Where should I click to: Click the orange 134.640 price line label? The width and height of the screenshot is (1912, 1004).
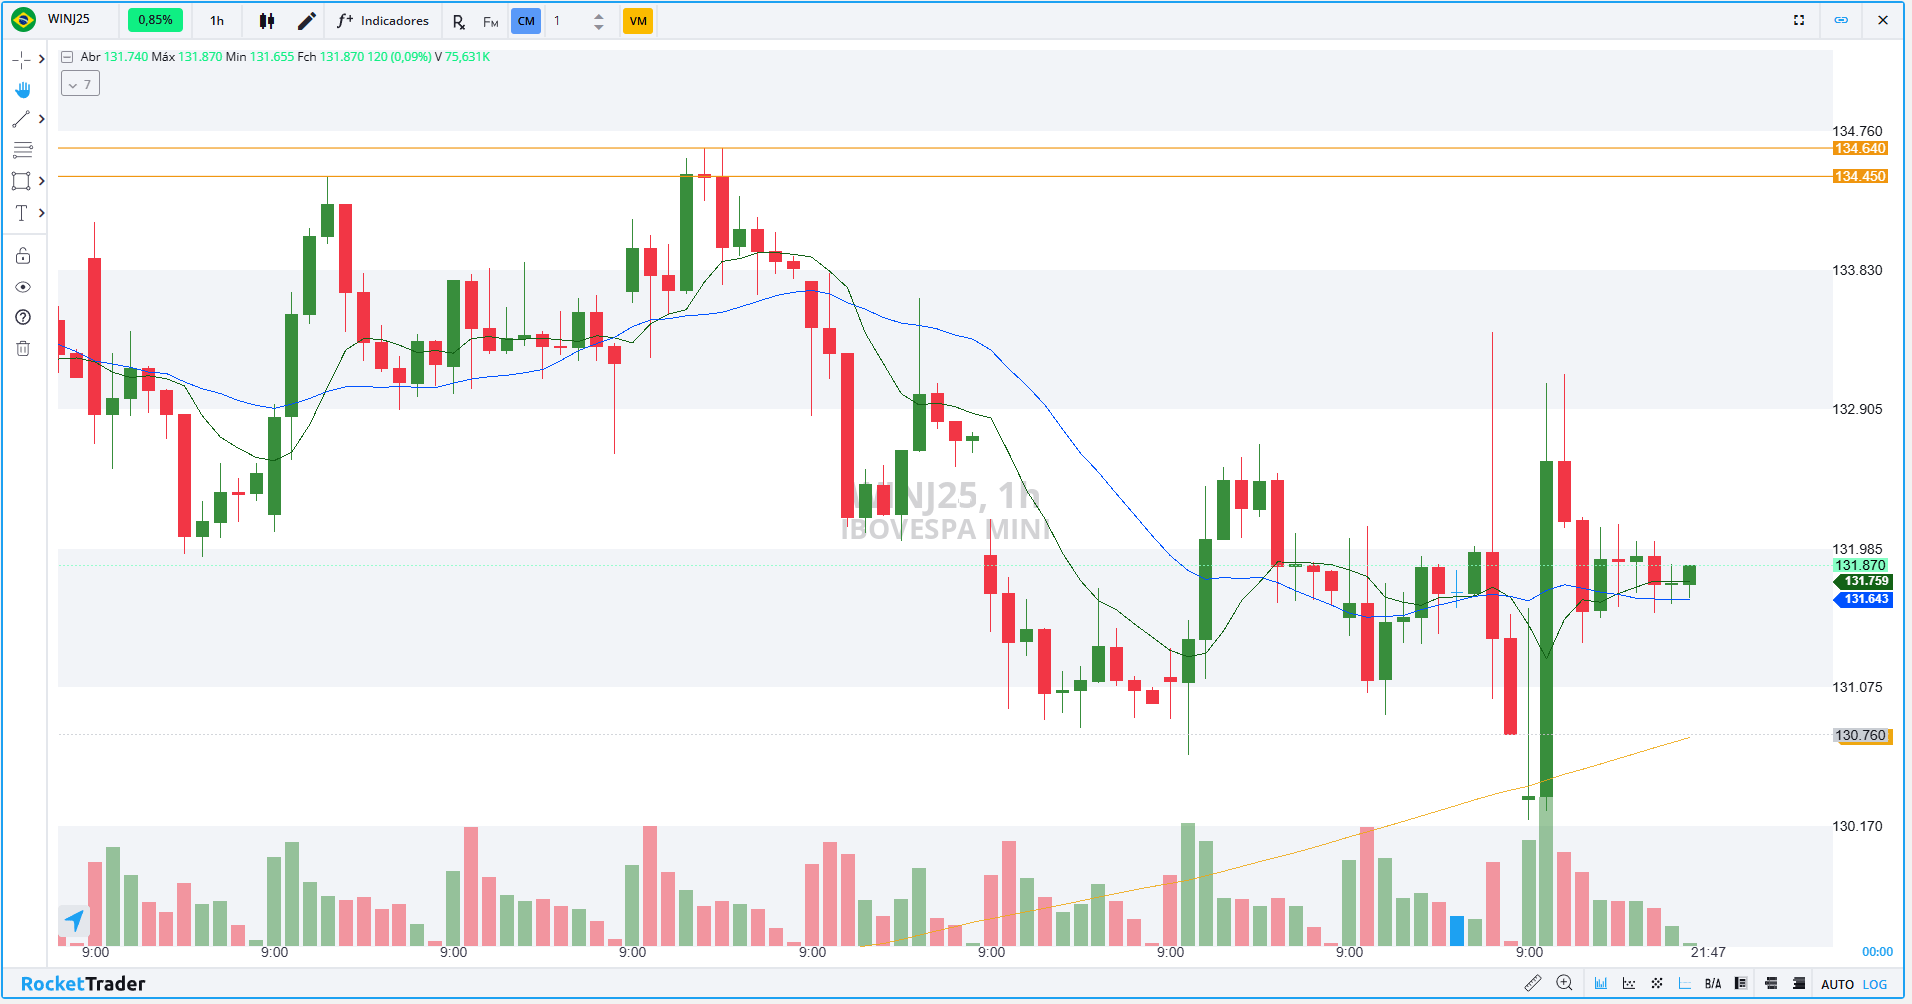tap(1860, 149)
